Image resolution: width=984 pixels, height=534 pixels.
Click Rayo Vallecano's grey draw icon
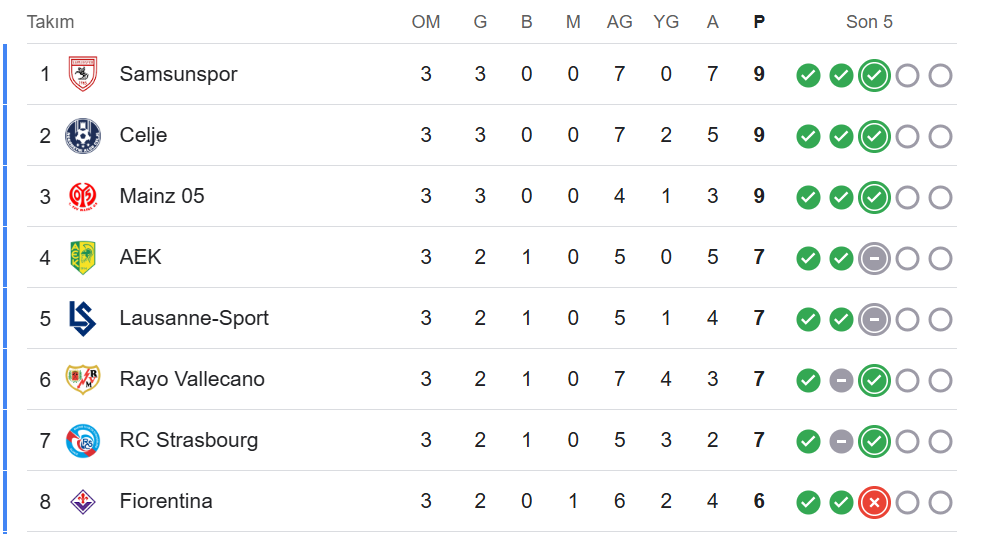[x=841, y=380]
